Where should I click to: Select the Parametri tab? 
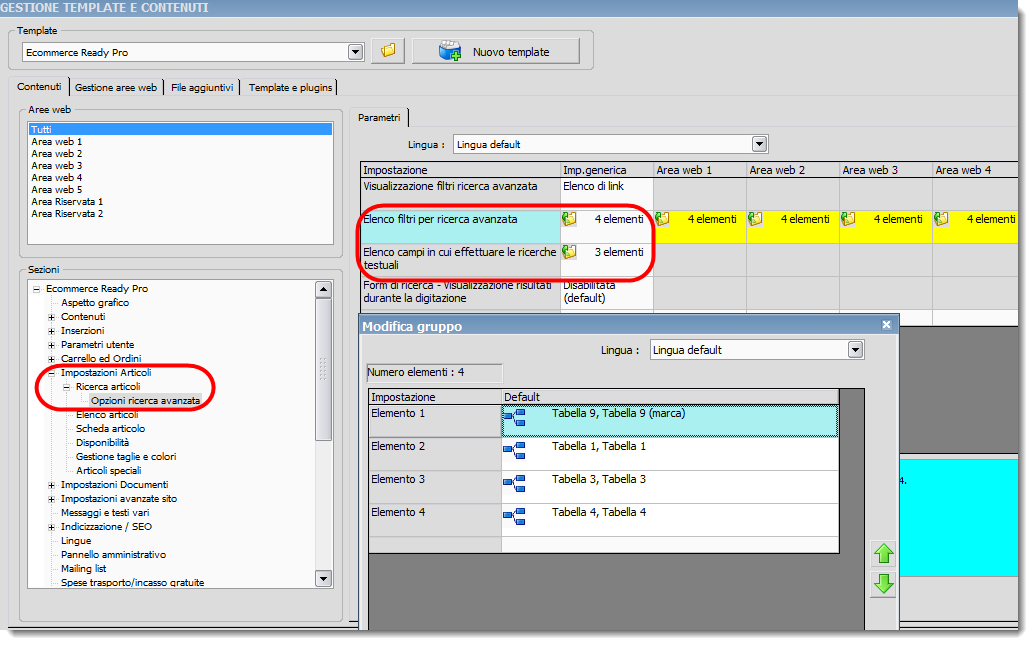coord(379,117)
